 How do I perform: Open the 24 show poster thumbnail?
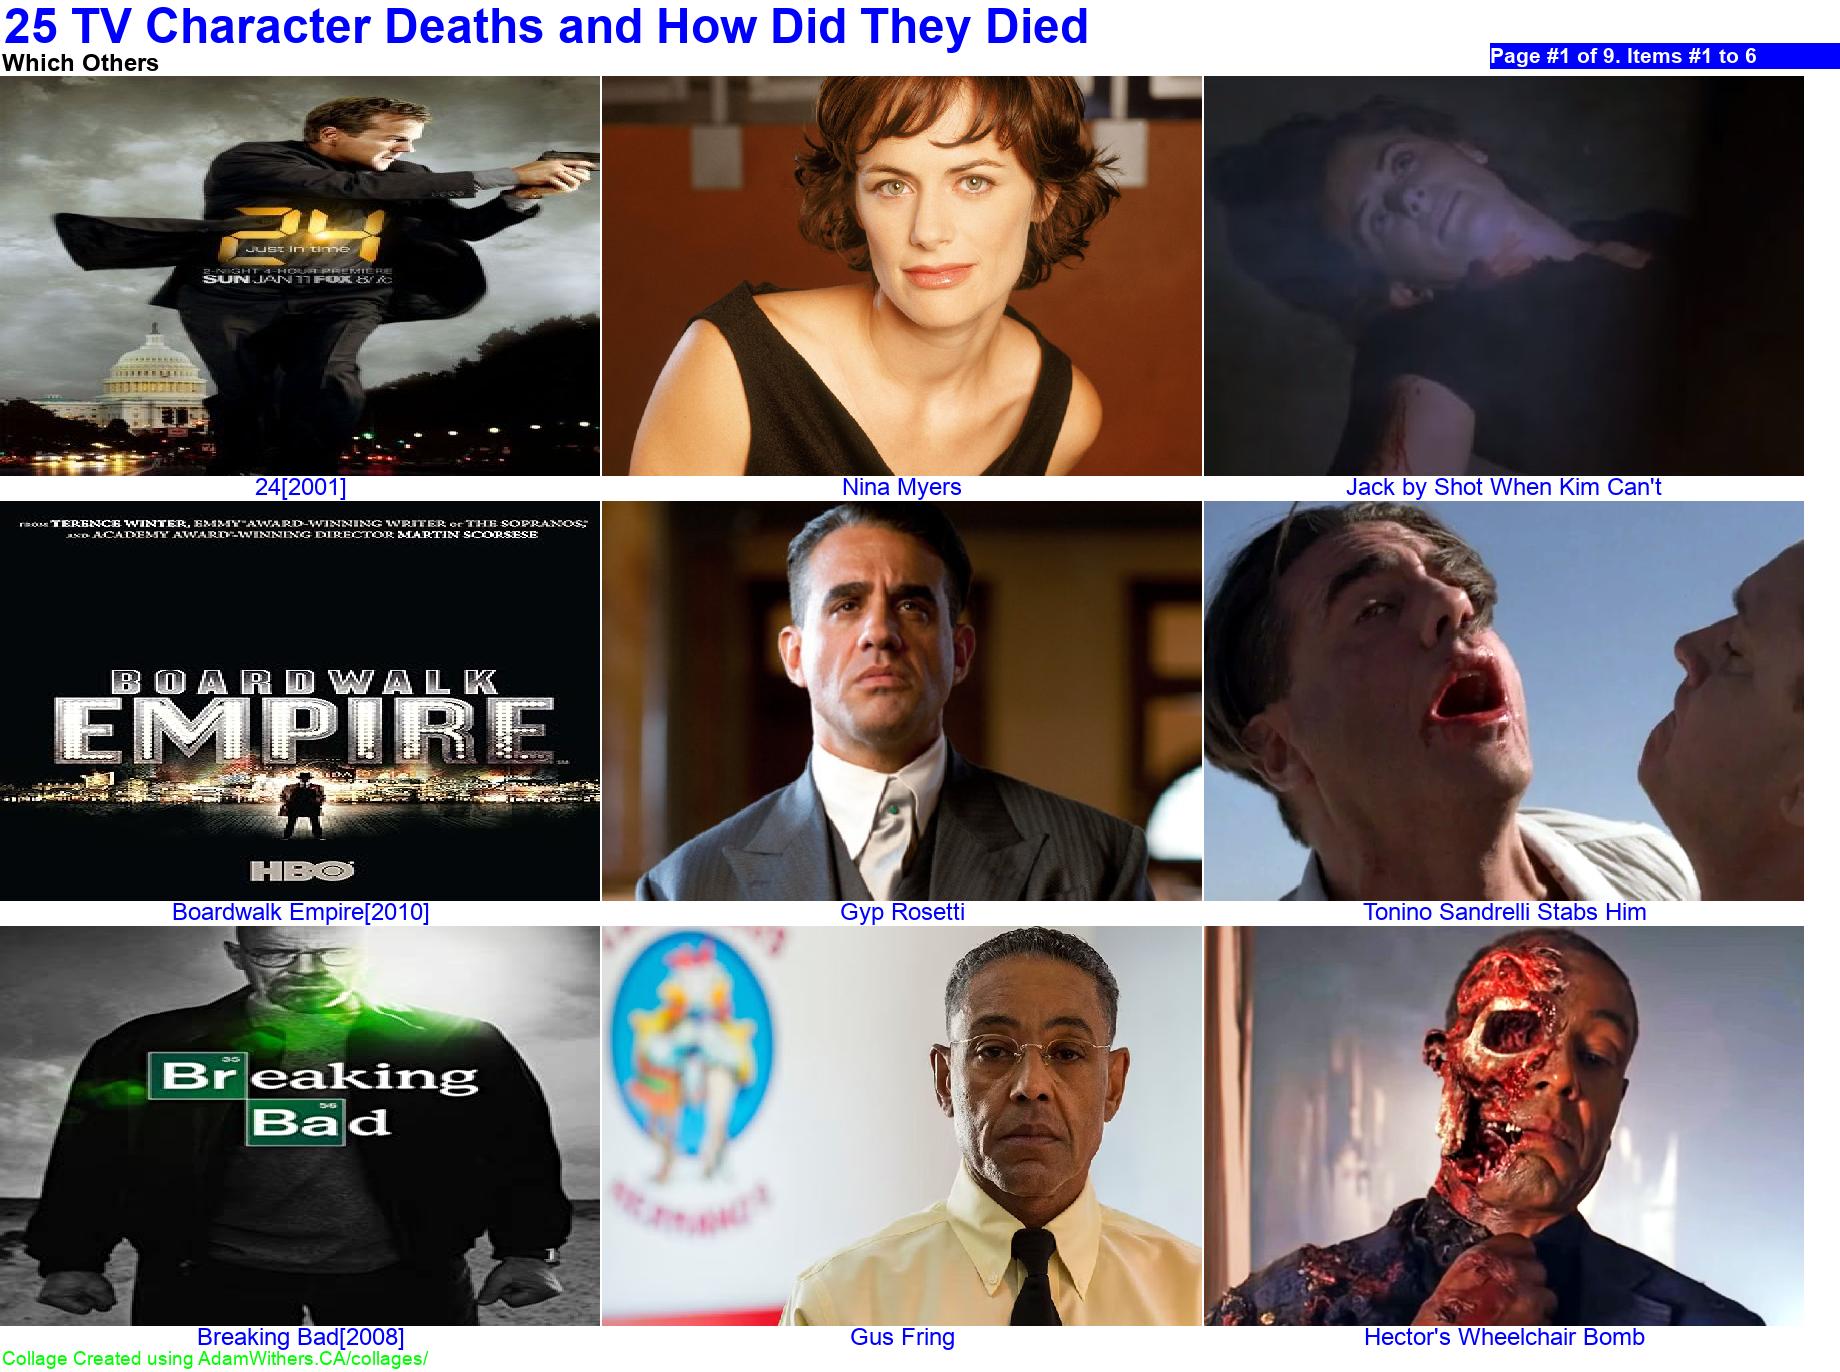click(300, 276)
